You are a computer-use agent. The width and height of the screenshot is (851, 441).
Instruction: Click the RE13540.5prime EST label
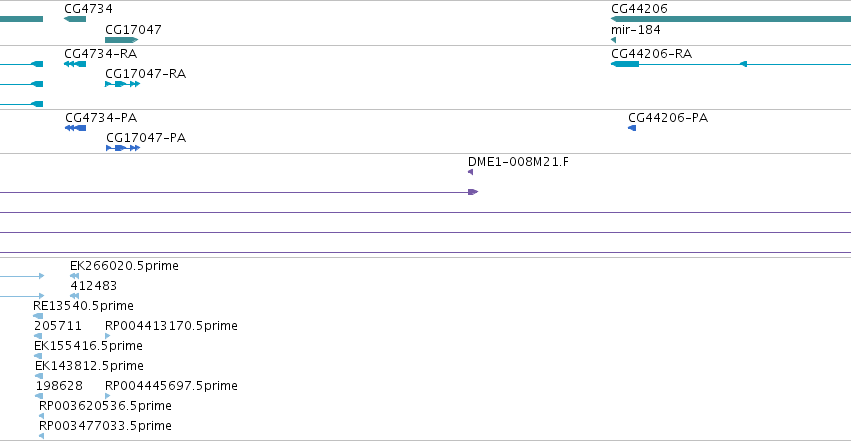coord(84,306)
